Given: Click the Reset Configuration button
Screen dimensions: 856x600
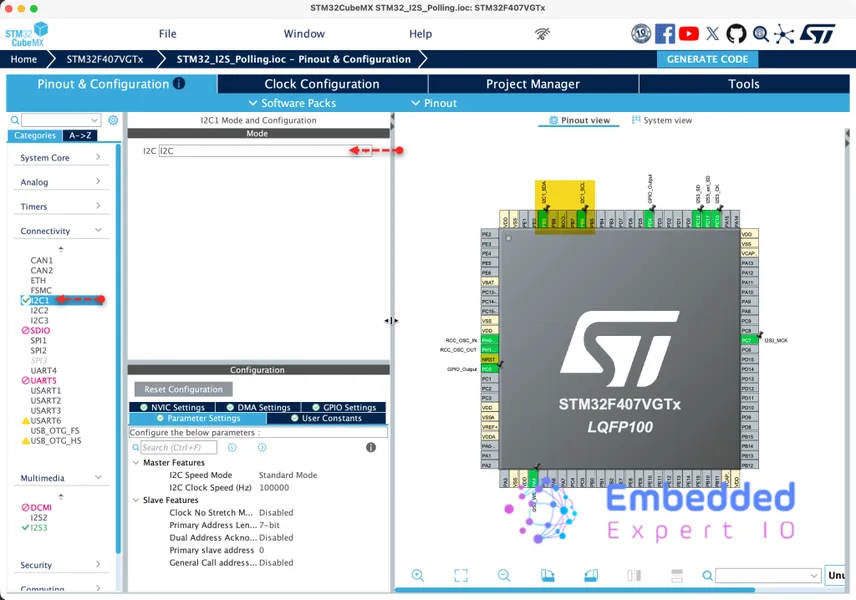Looking at the screenshot, I should click(183, 389).
